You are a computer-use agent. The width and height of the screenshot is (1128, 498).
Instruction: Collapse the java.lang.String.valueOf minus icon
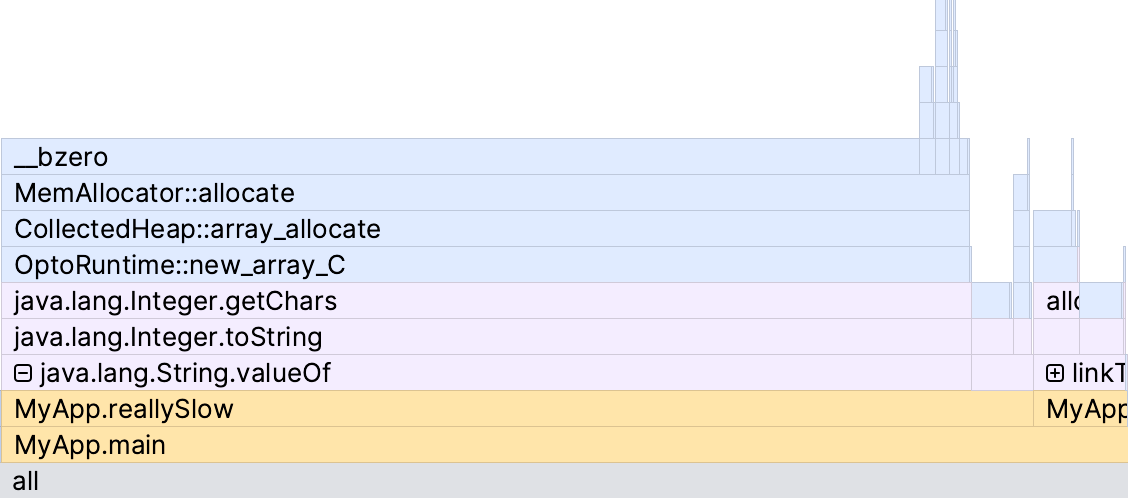[23, 374]
